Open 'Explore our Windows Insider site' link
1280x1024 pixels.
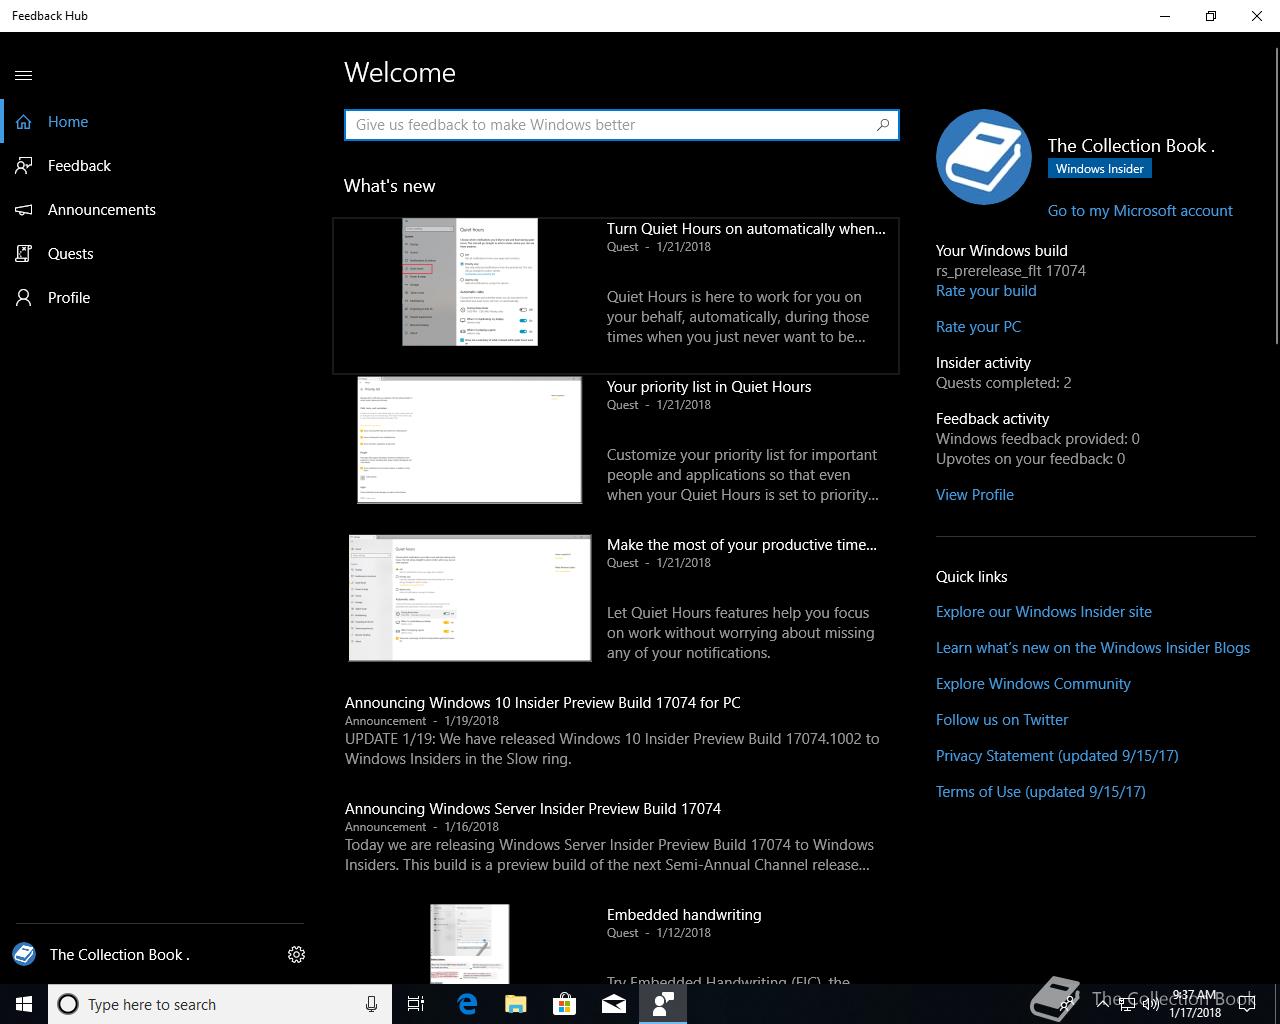click(1044, 612)
